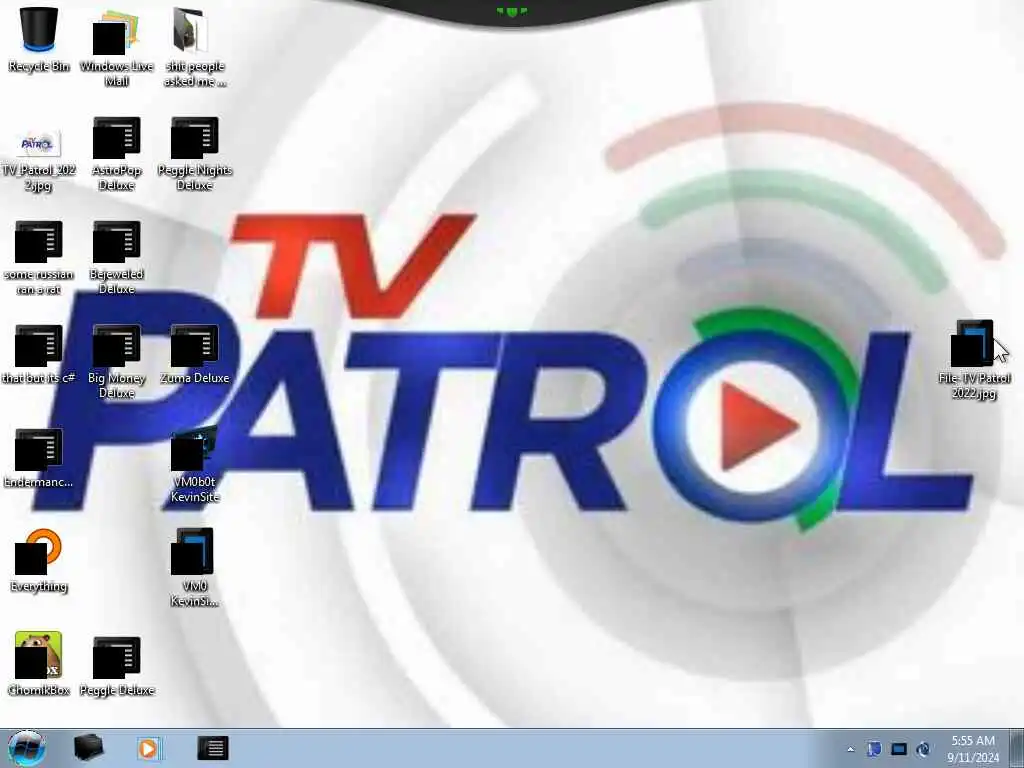The width and height of the screenshot is (1024, 768).
Task: Show hidden system tray icons
Action: click(x=850, y=749)
